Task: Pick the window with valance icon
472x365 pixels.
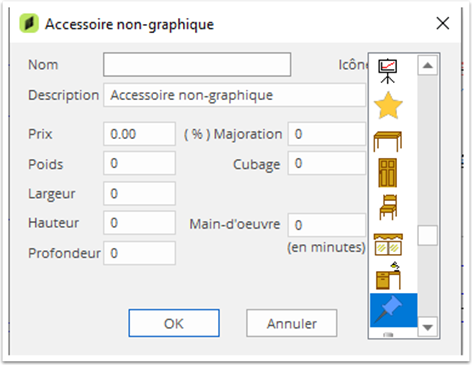Action: pos(388,245)
